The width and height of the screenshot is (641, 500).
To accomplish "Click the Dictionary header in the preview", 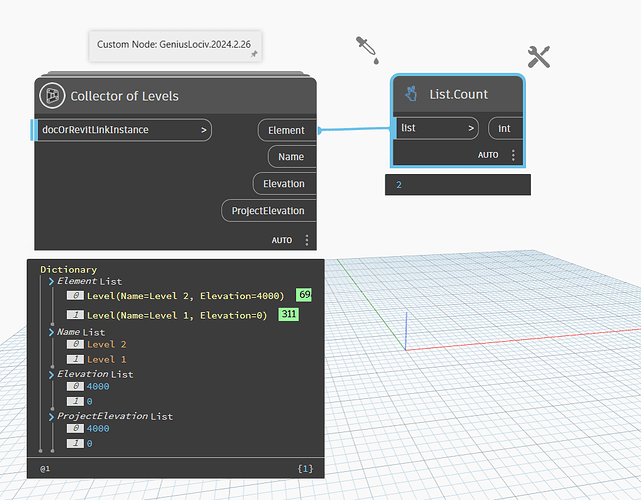I will coord(69,270).
